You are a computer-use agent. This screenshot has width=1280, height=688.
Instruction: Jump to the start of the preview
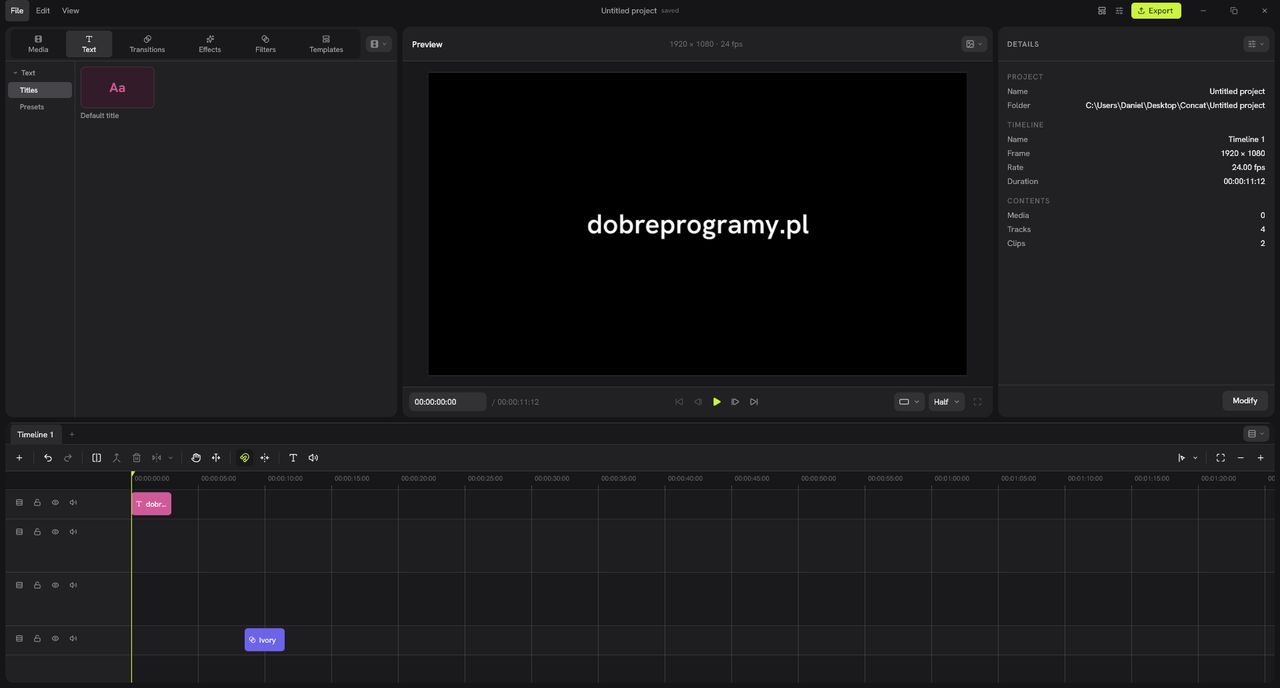pos(679,402)
